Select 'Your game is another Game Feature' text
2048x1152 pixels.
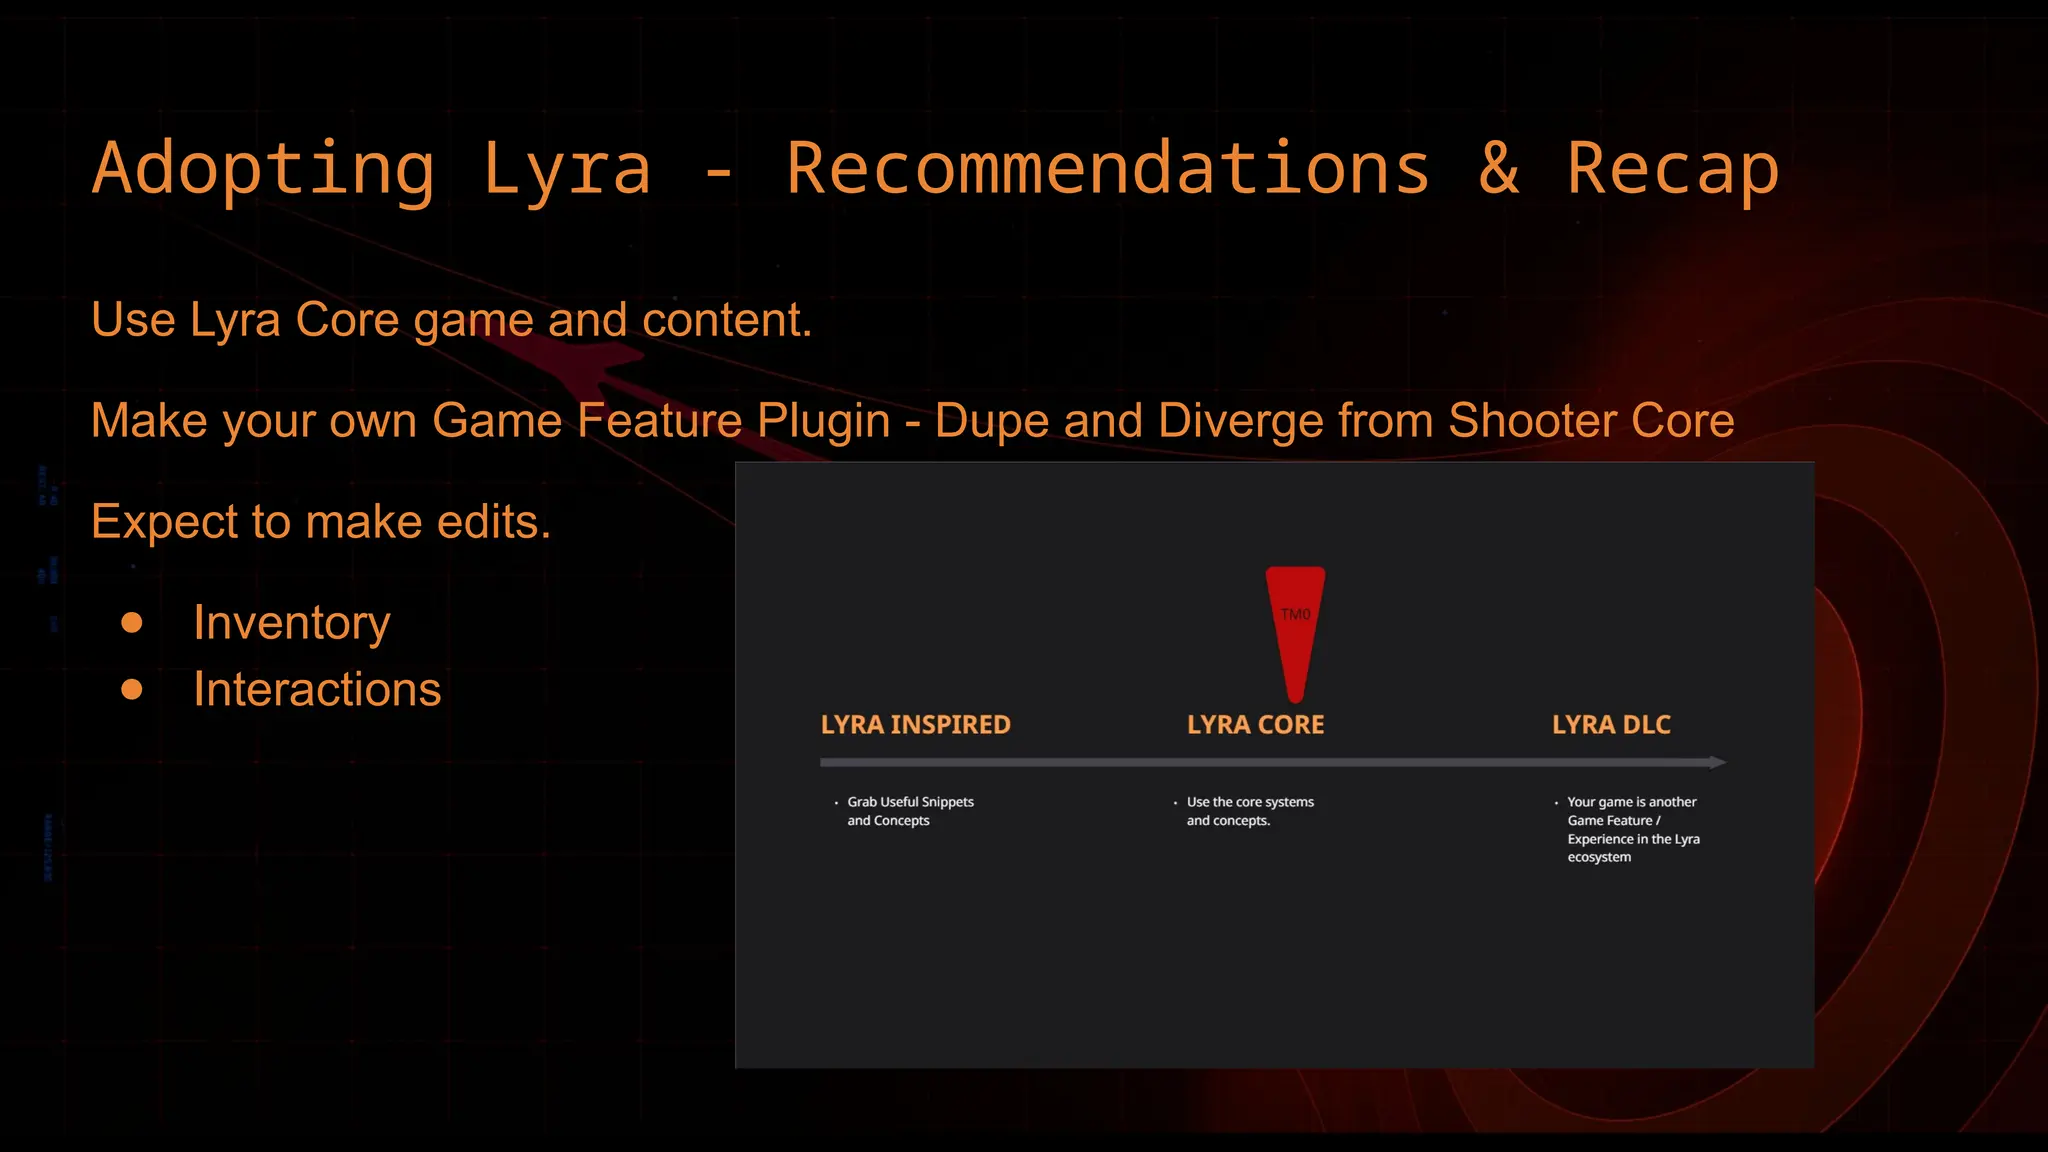(1632, 829)
